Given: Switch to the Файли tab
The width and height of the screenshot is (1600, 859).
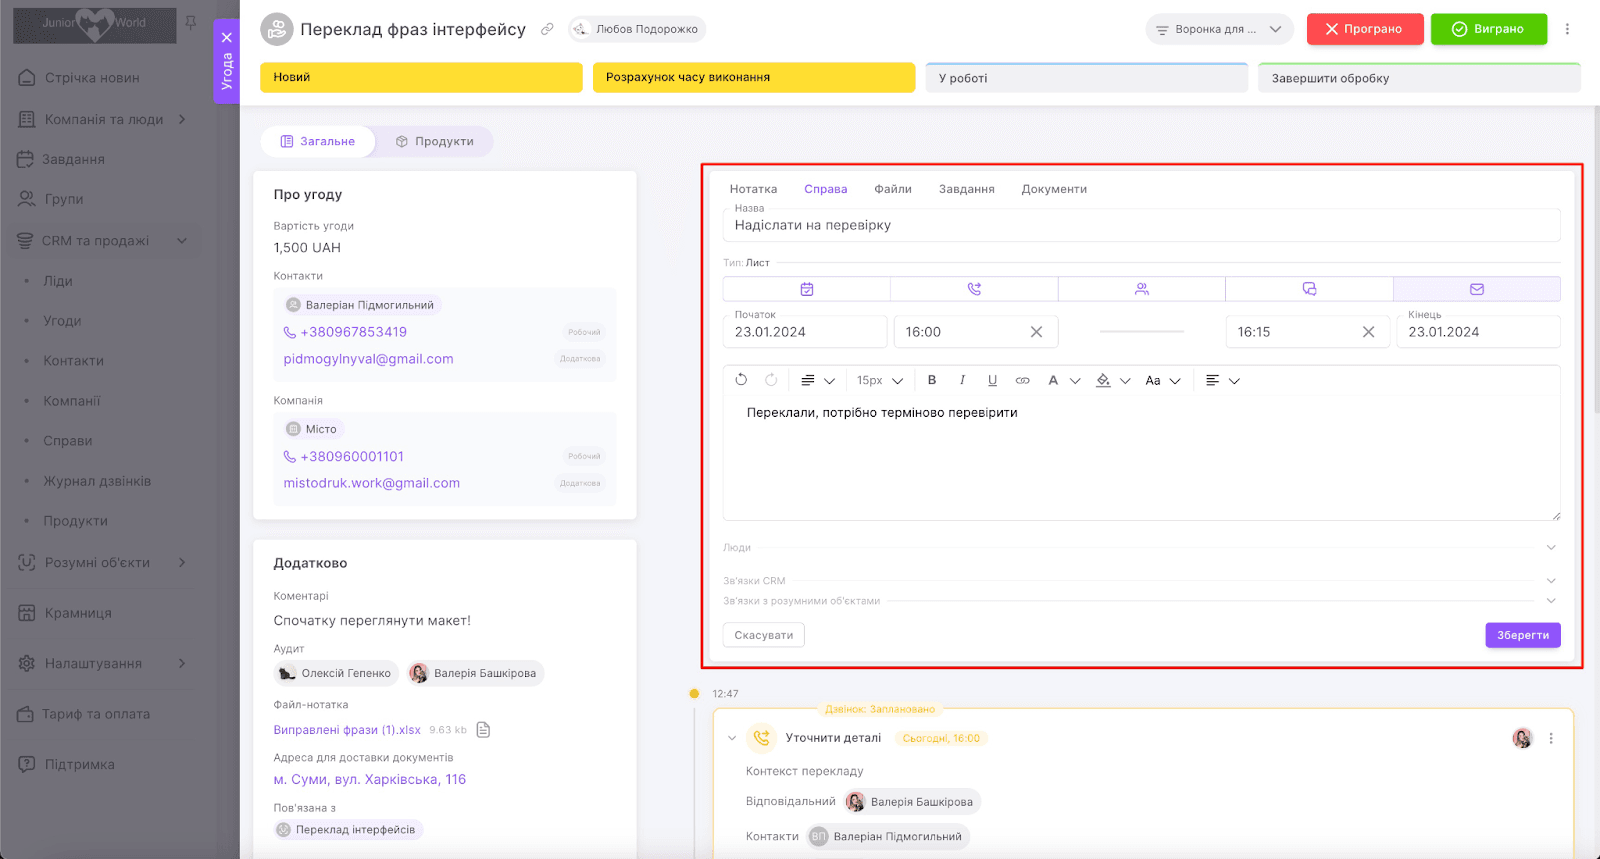Looking at the screenshot, I should point(893,189).
